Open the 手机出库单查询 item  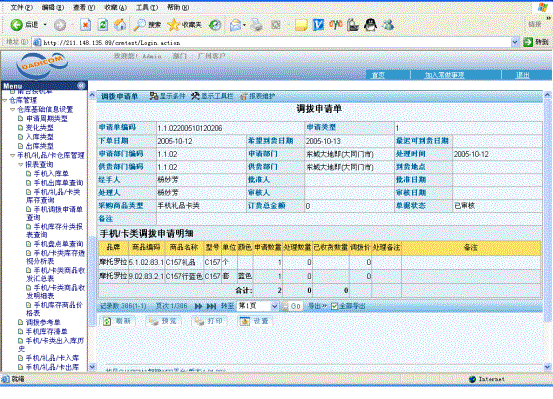click(58, 183)
